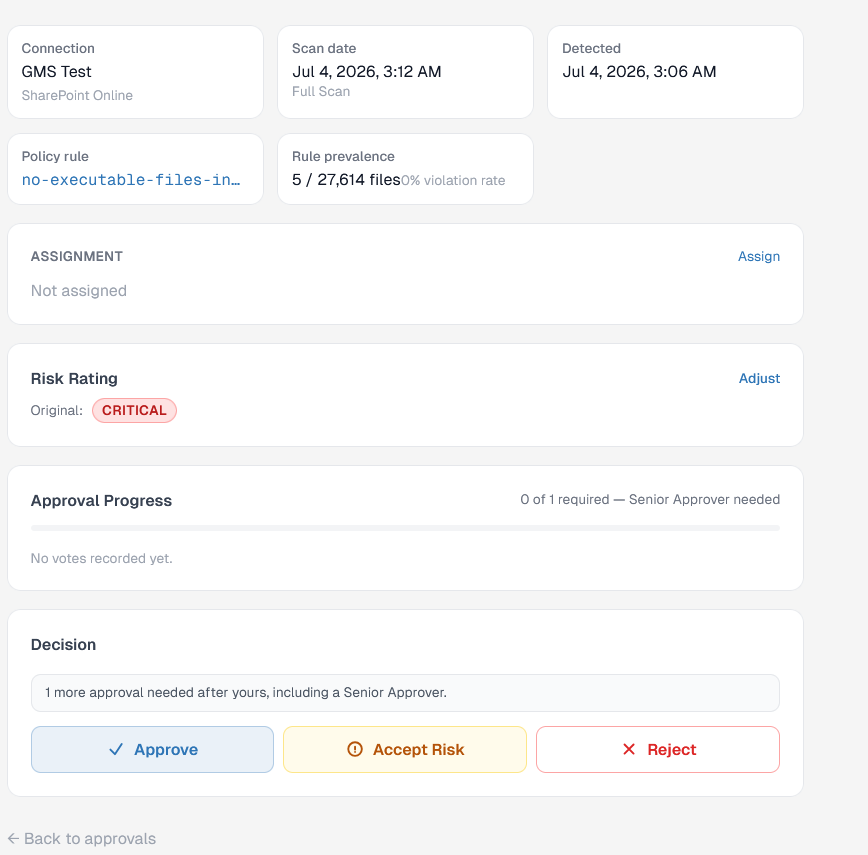The height and width of the screenshot is (855, 868).
Task: Click the Detected label
Action: [591, 49]
